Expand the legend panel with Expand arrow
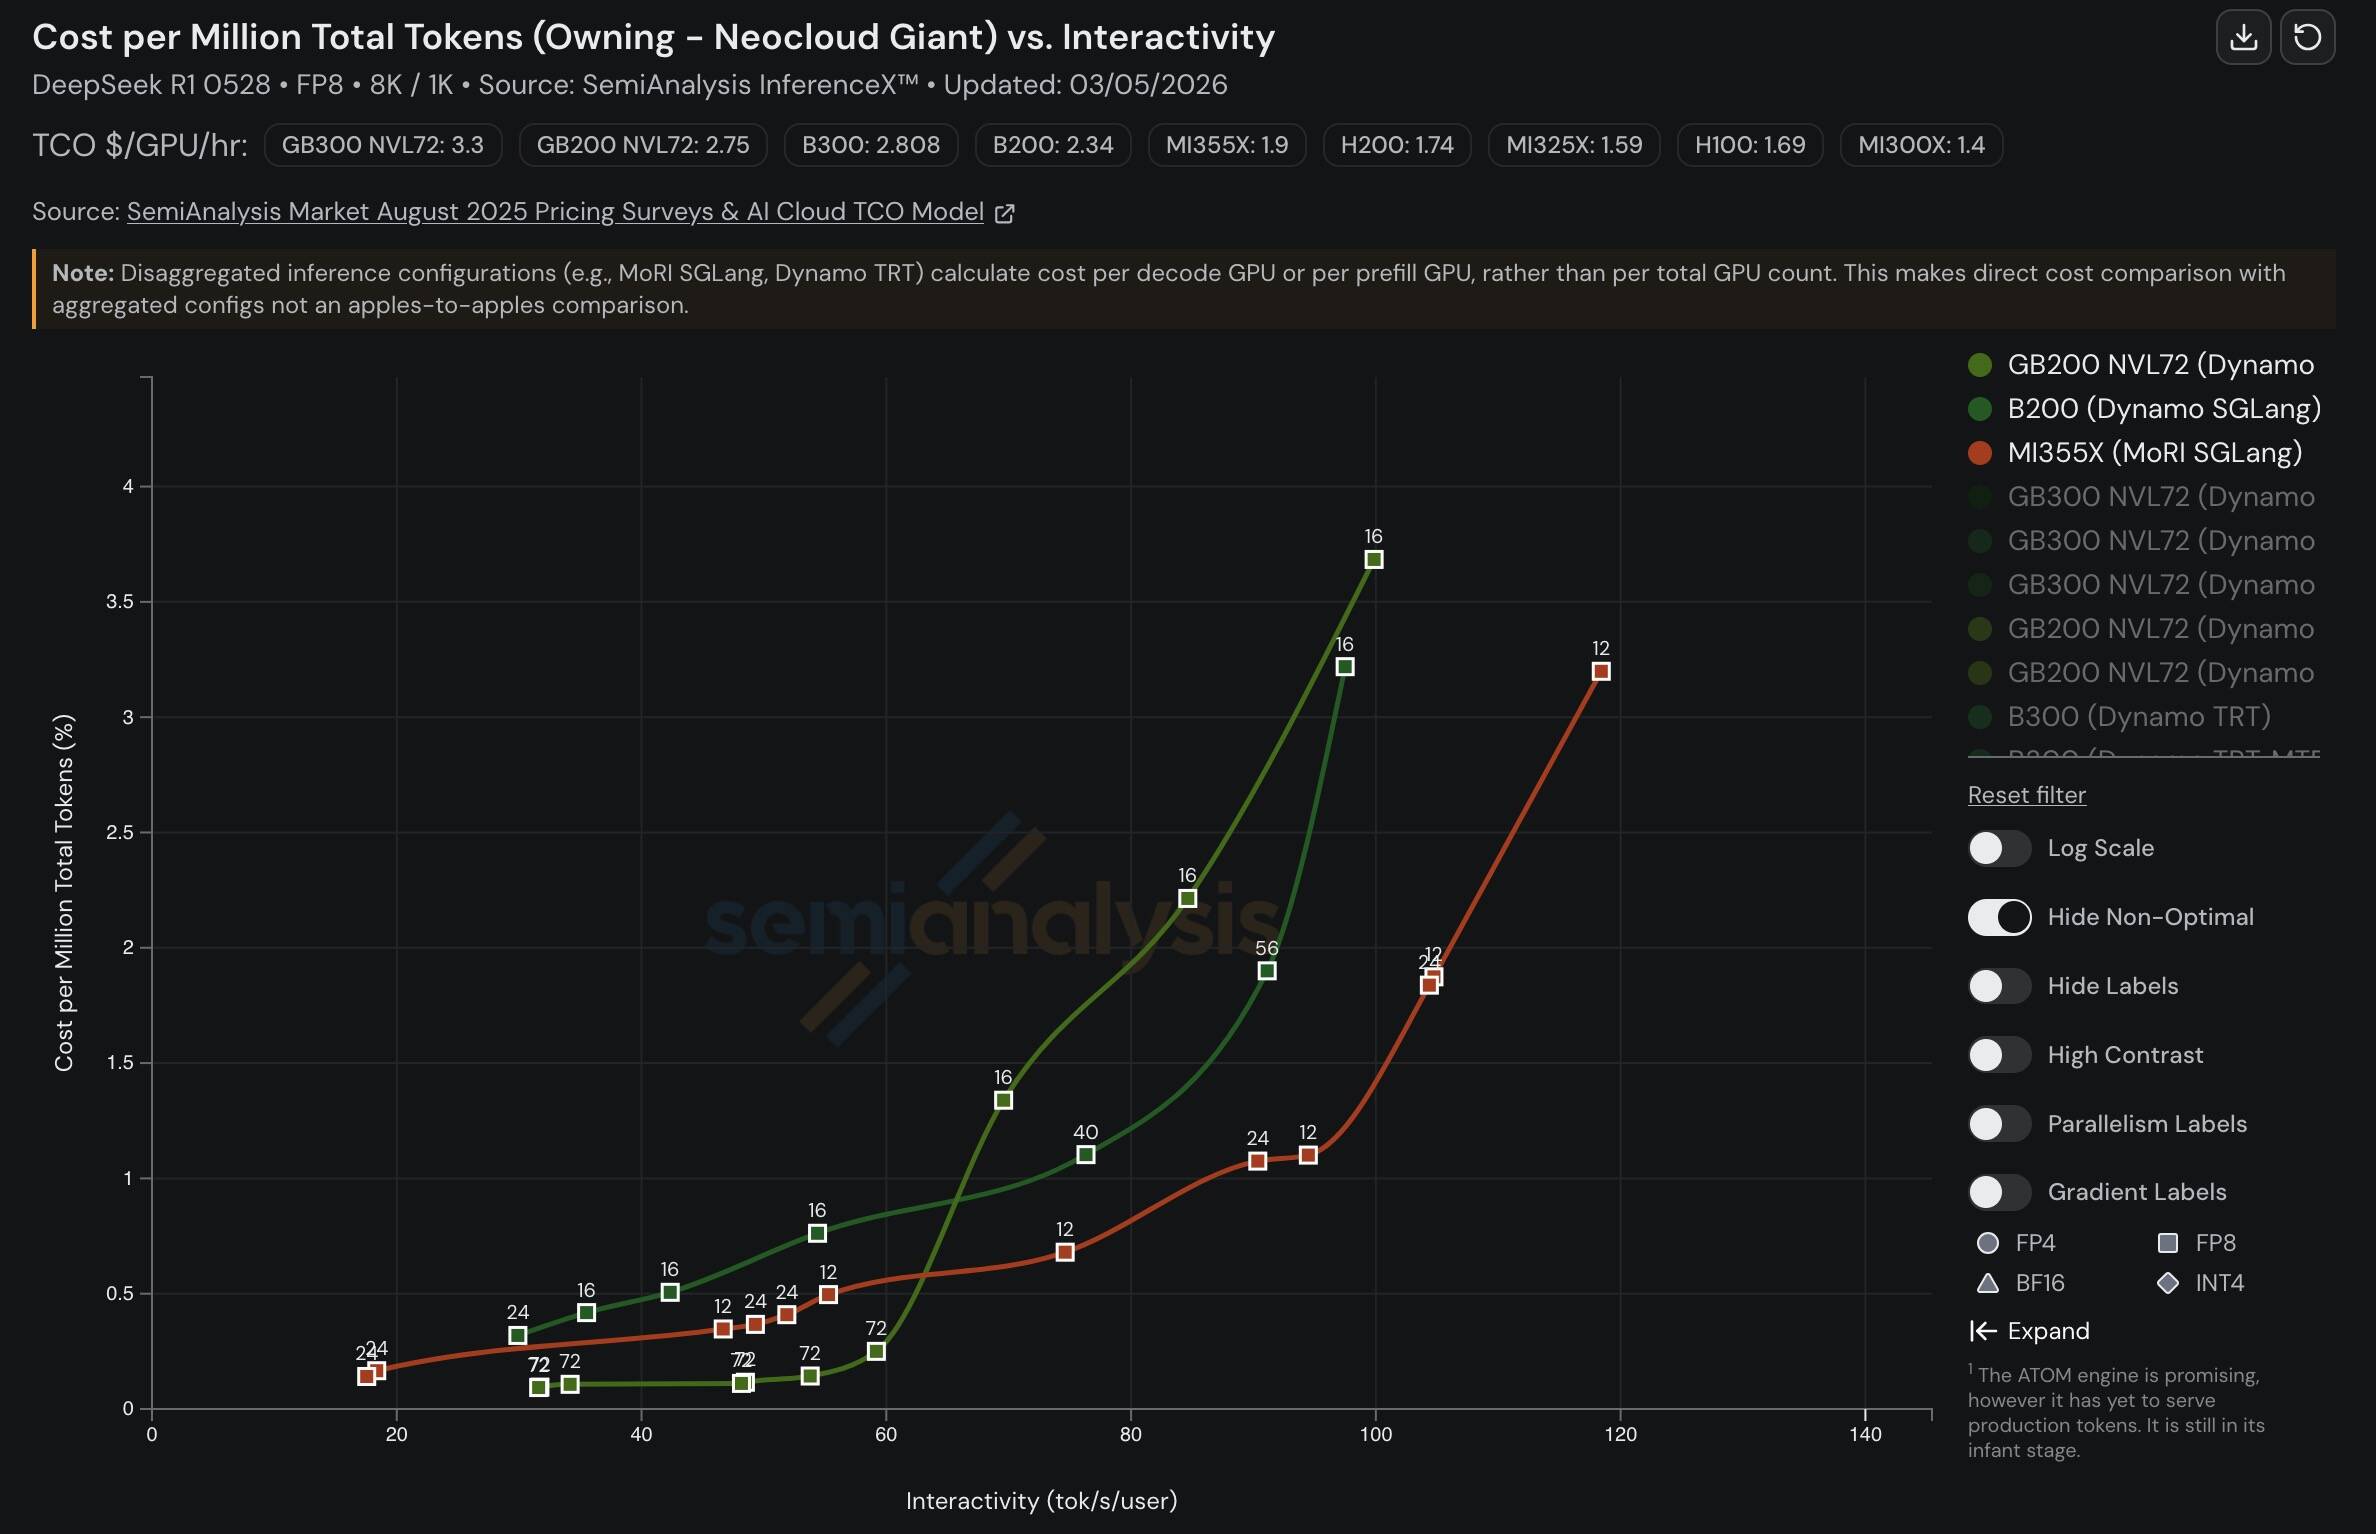Image resolution: width=2376 pixels, height=1534 pixels. point(2030,1331)
